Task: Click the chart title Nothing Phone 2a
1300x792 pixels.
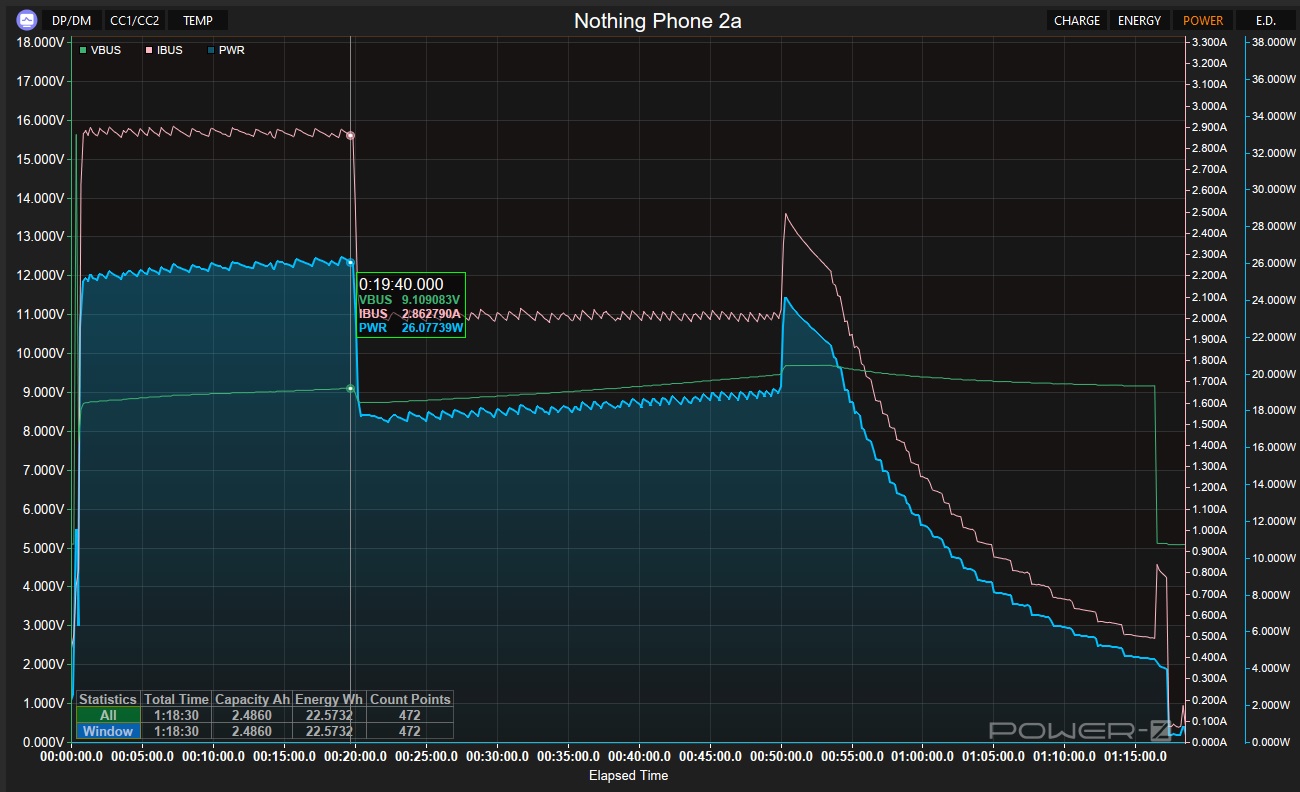Action: coord(658,21)
